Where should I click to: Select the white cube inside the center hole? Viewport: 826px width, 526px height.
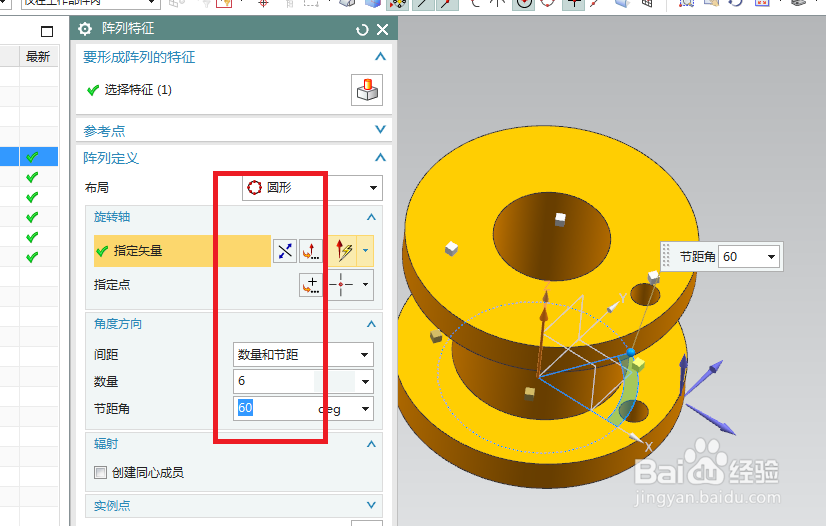pyautogui.click(x=560, y=219)
